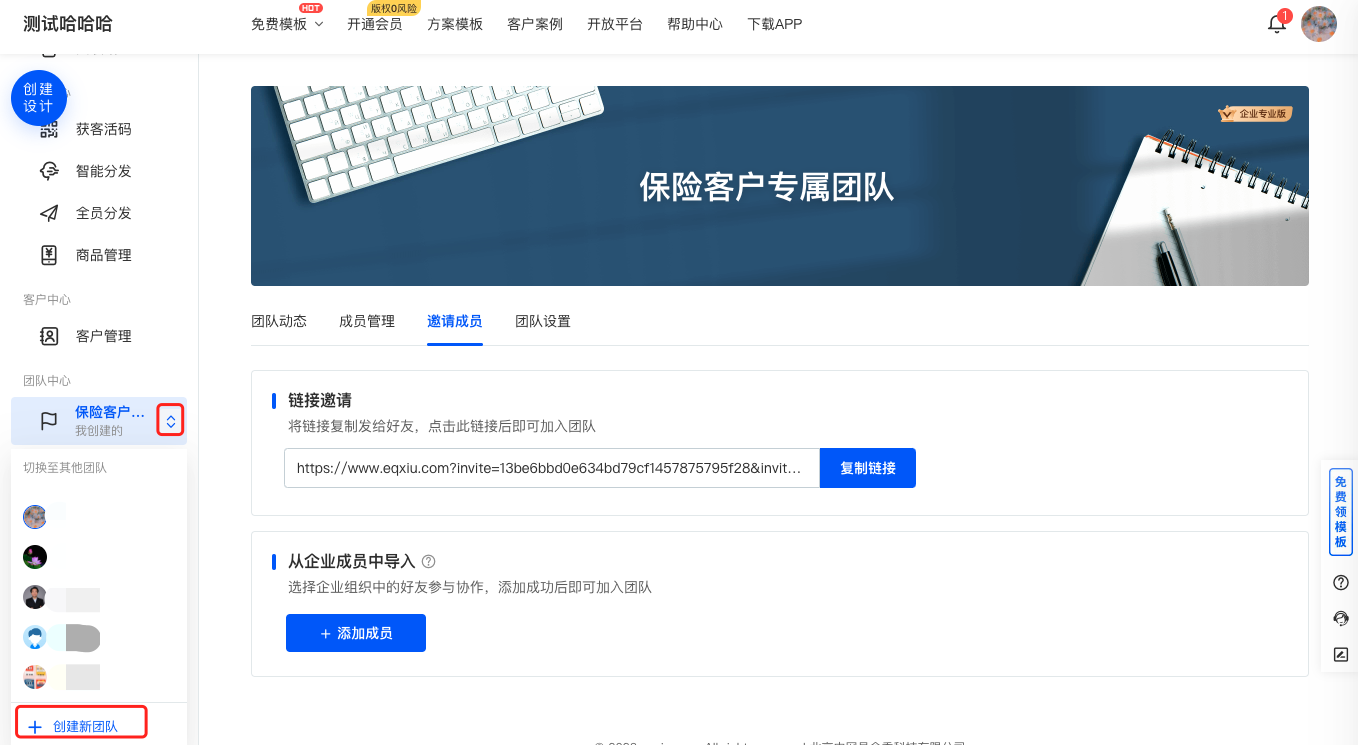Click the 创建设计 round button
1358x745 pixels.
(x=39, y=98)
